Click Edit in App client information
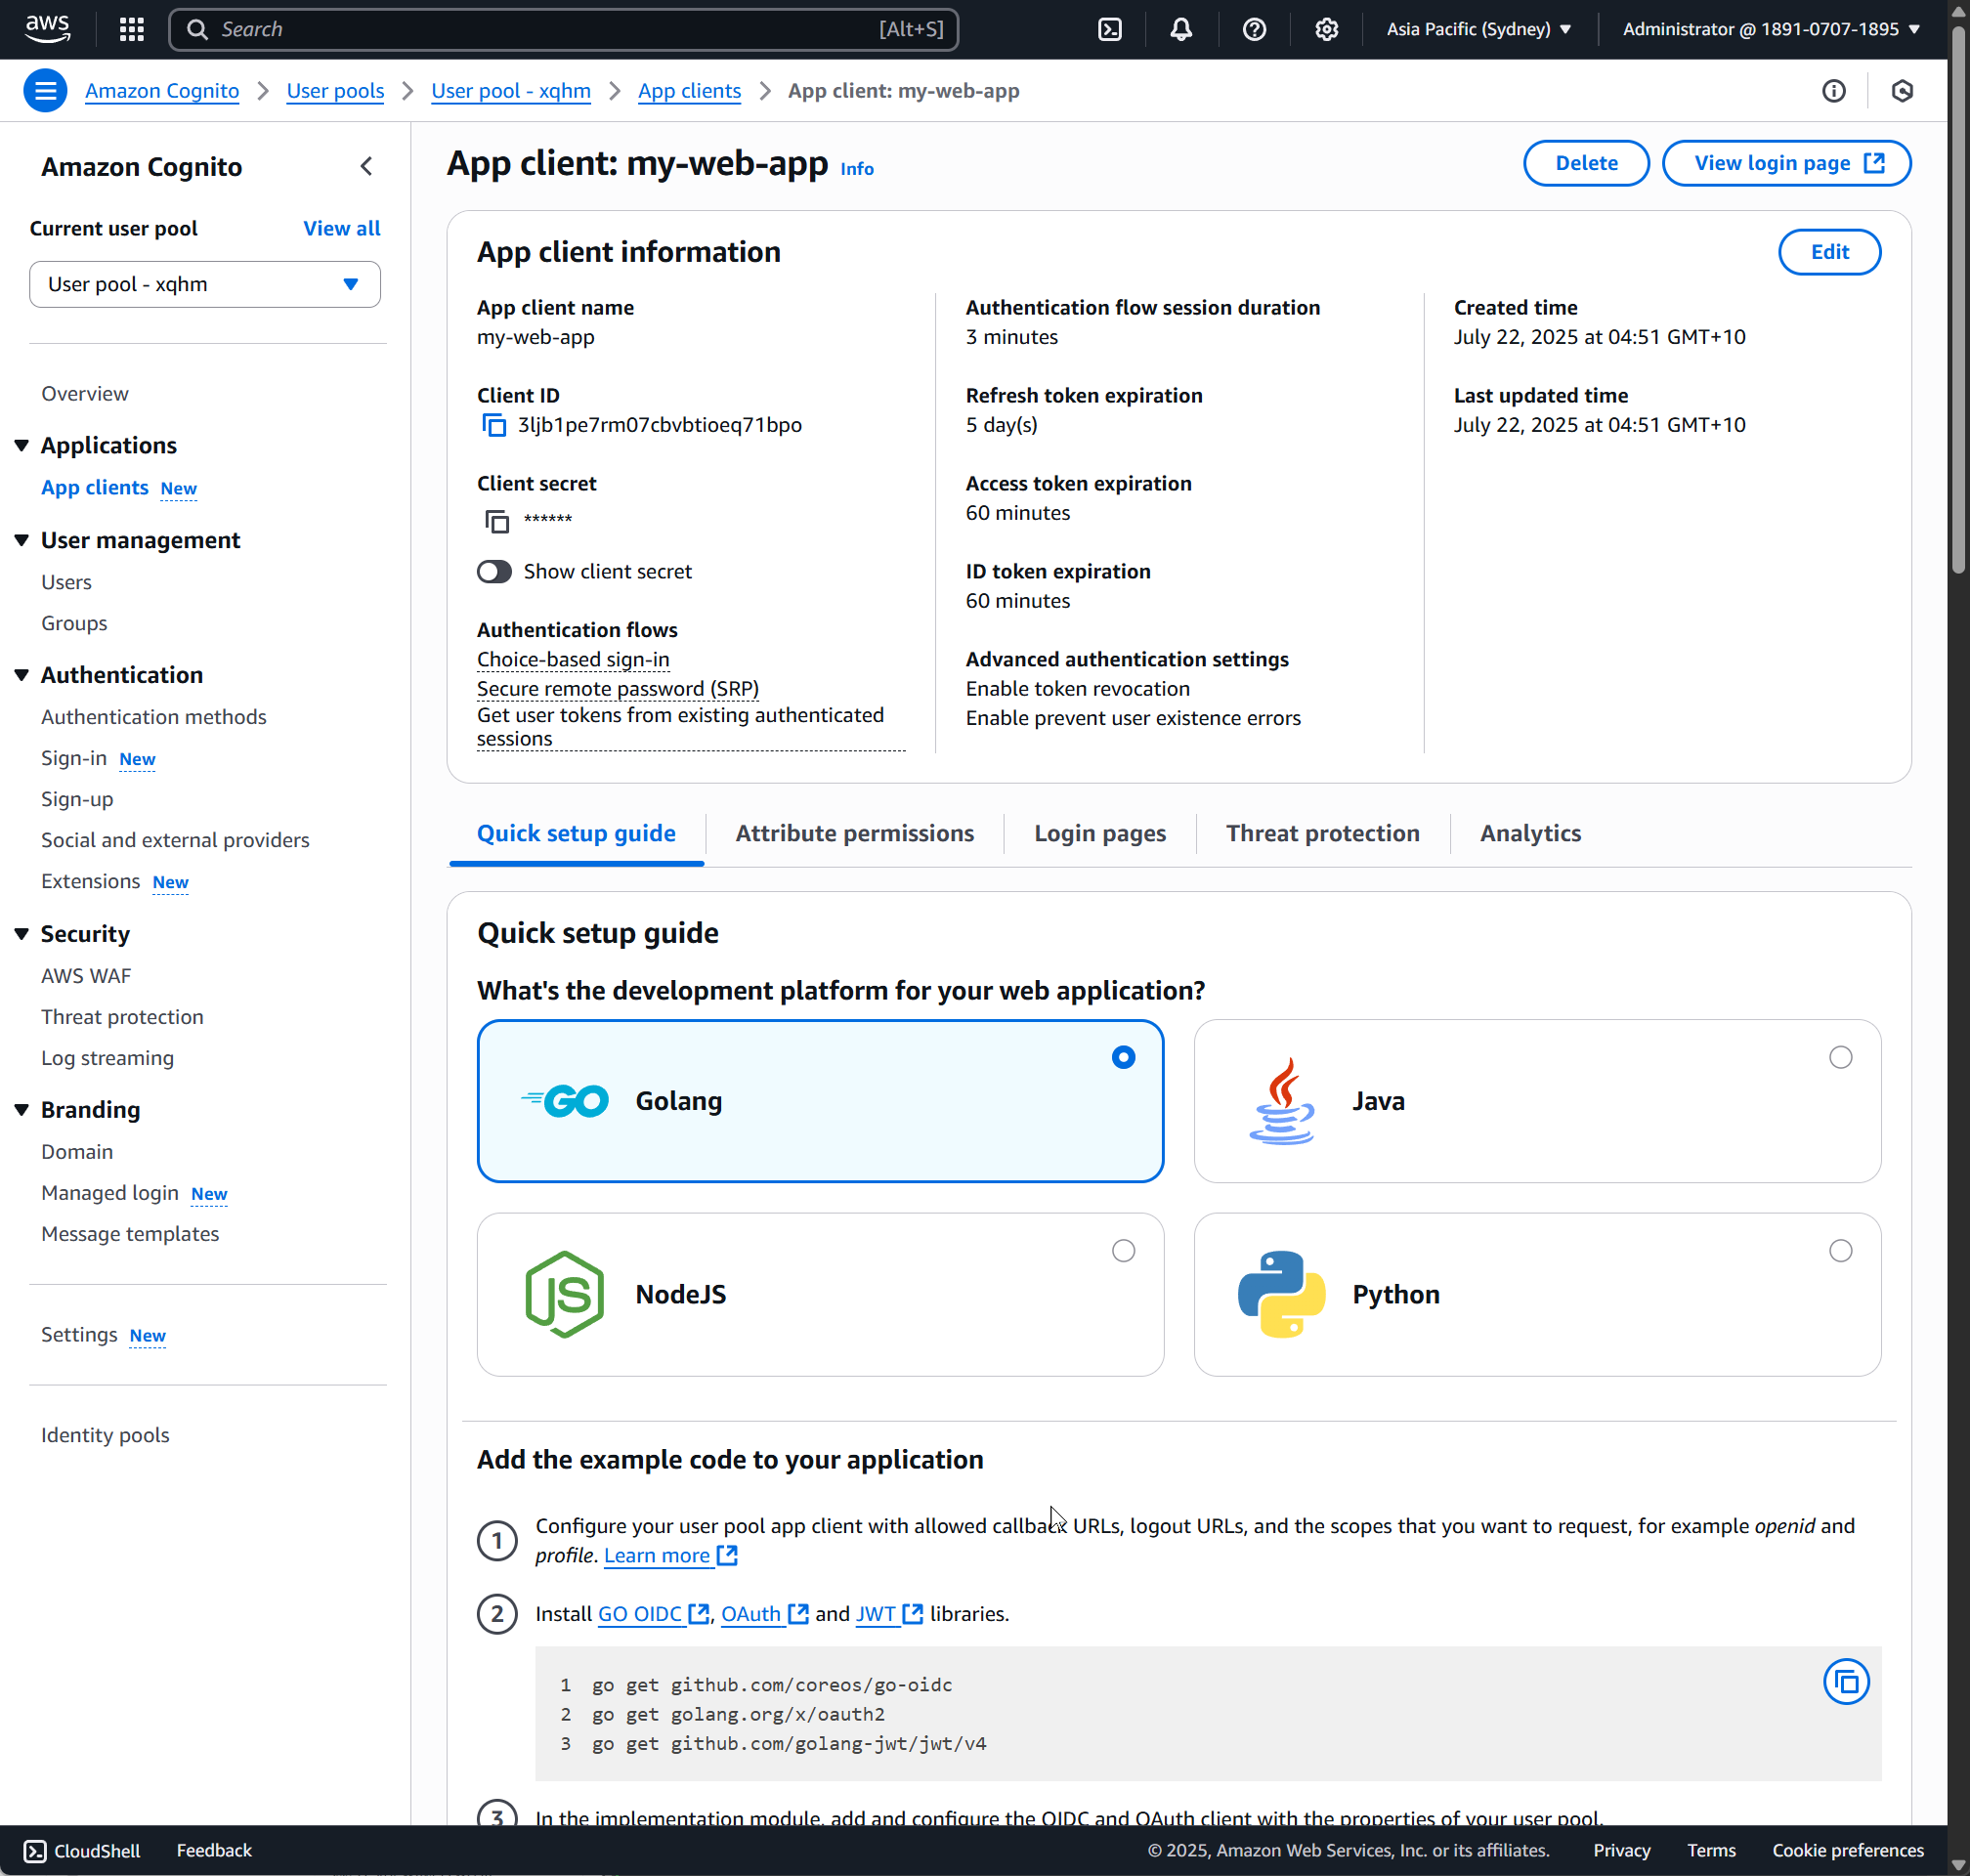Image resolution: width=1970 pixels, height=1876 pixels. [1828, 252]
